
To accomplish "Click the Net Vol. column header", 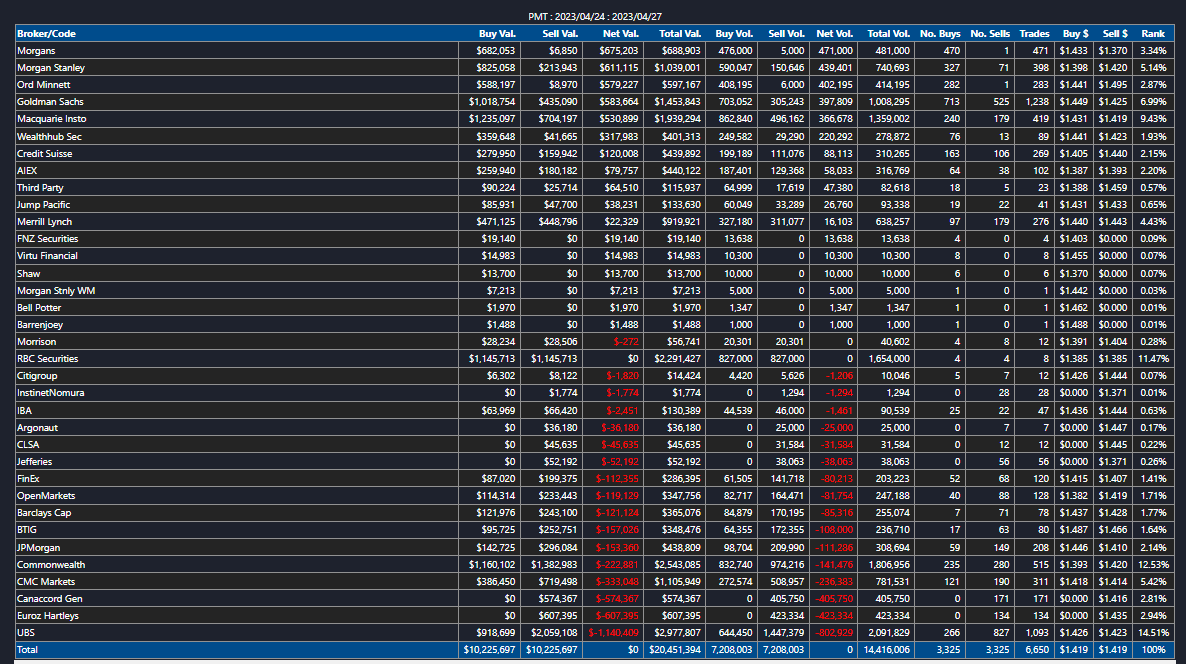I will [834, 34].
